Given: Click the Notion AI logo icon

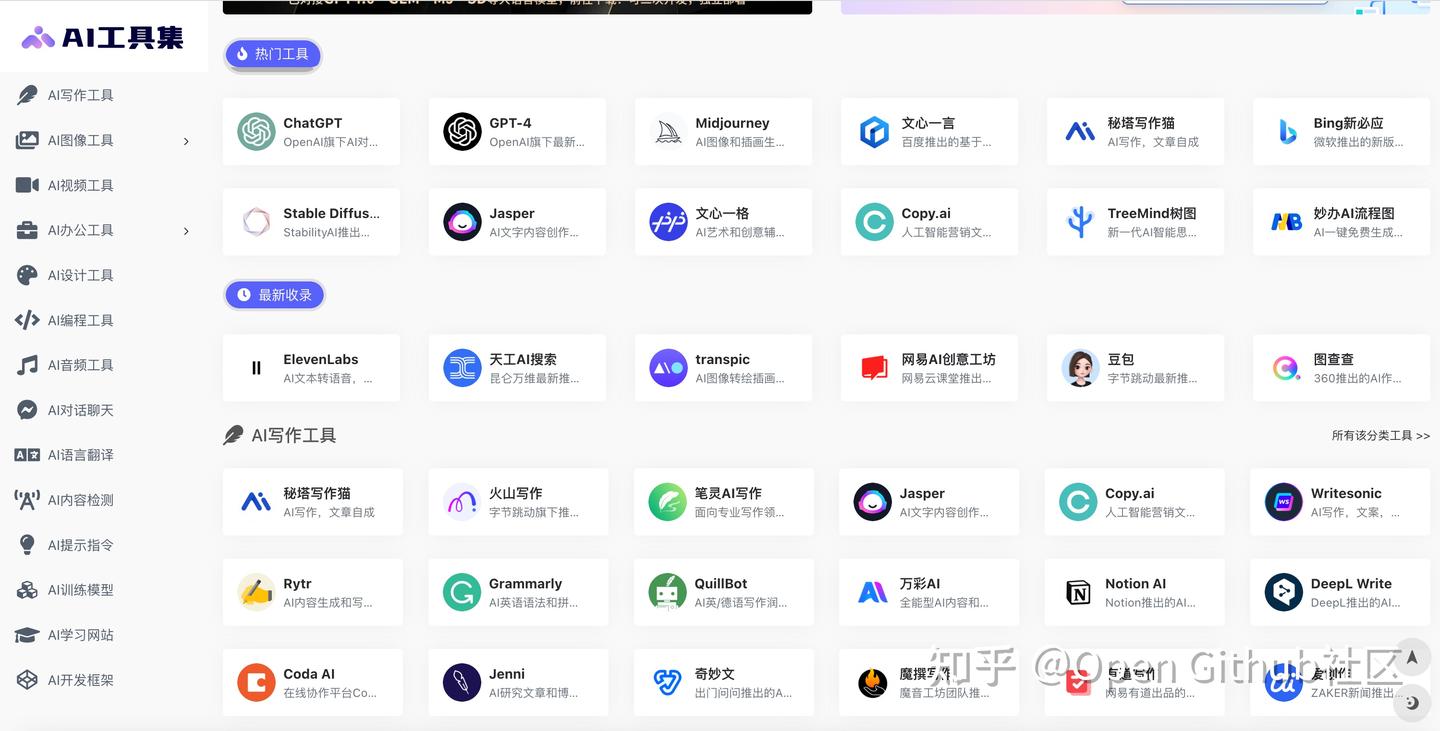Looking at the screenshot, I should [x=1078, y=592].
